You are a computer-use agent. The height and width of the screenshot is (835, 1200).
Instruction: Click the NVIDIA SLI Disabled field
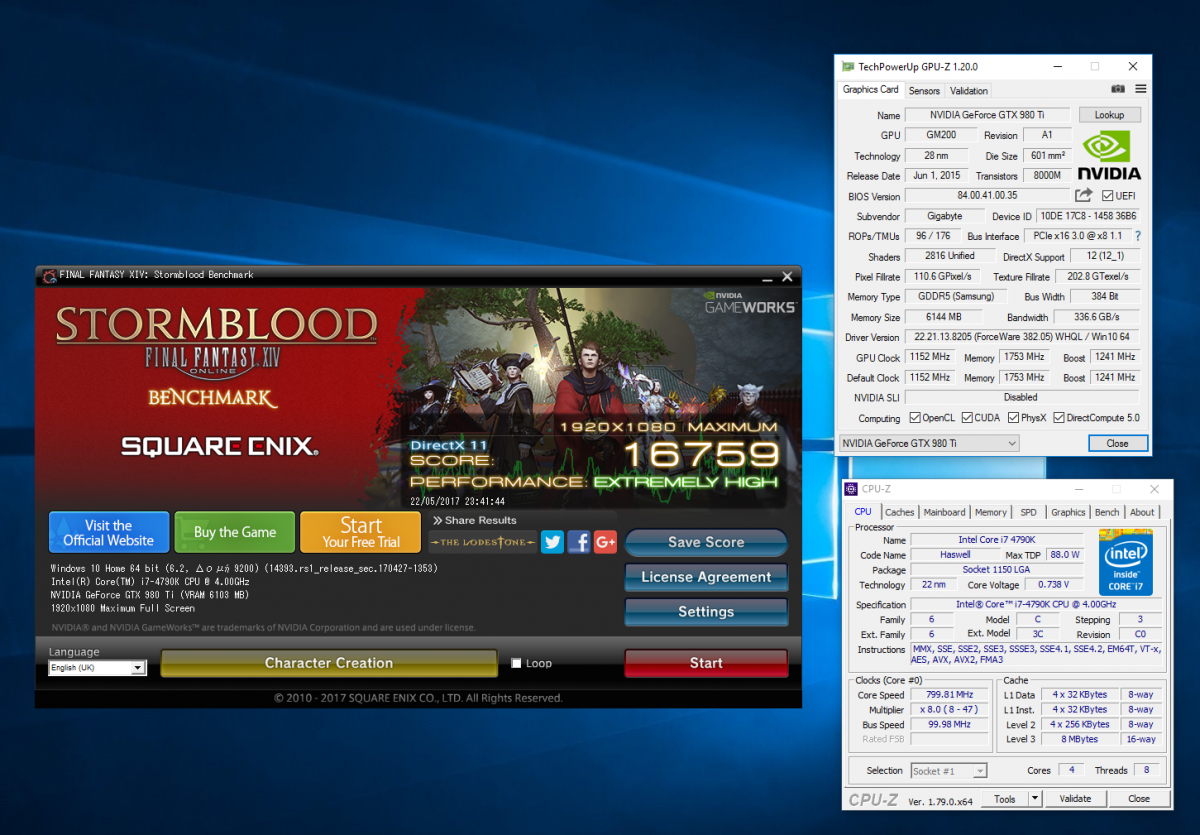click(x=1021, y=397)
